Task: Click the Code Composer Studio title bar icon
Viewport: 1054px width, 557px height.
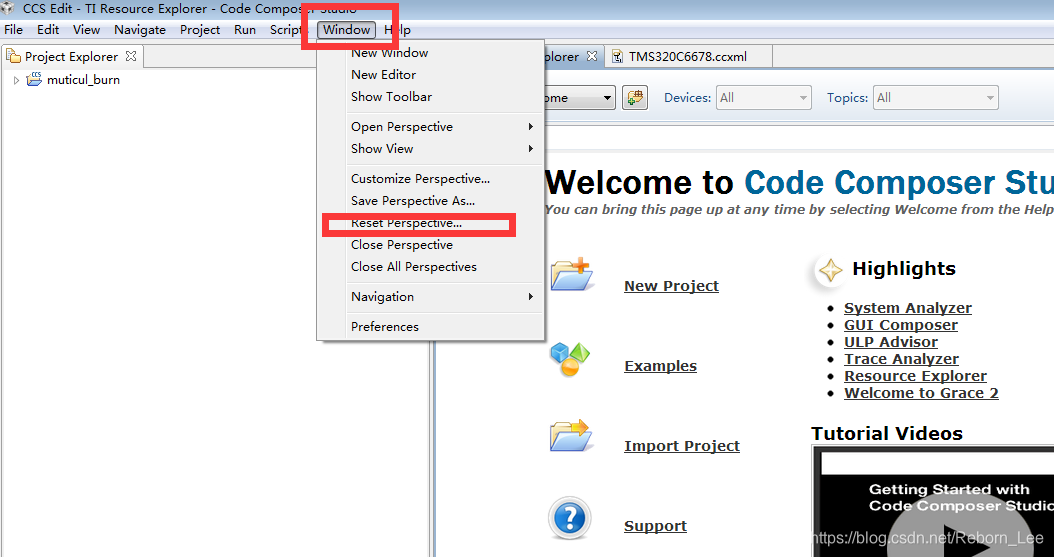Action: pos(8,9)
